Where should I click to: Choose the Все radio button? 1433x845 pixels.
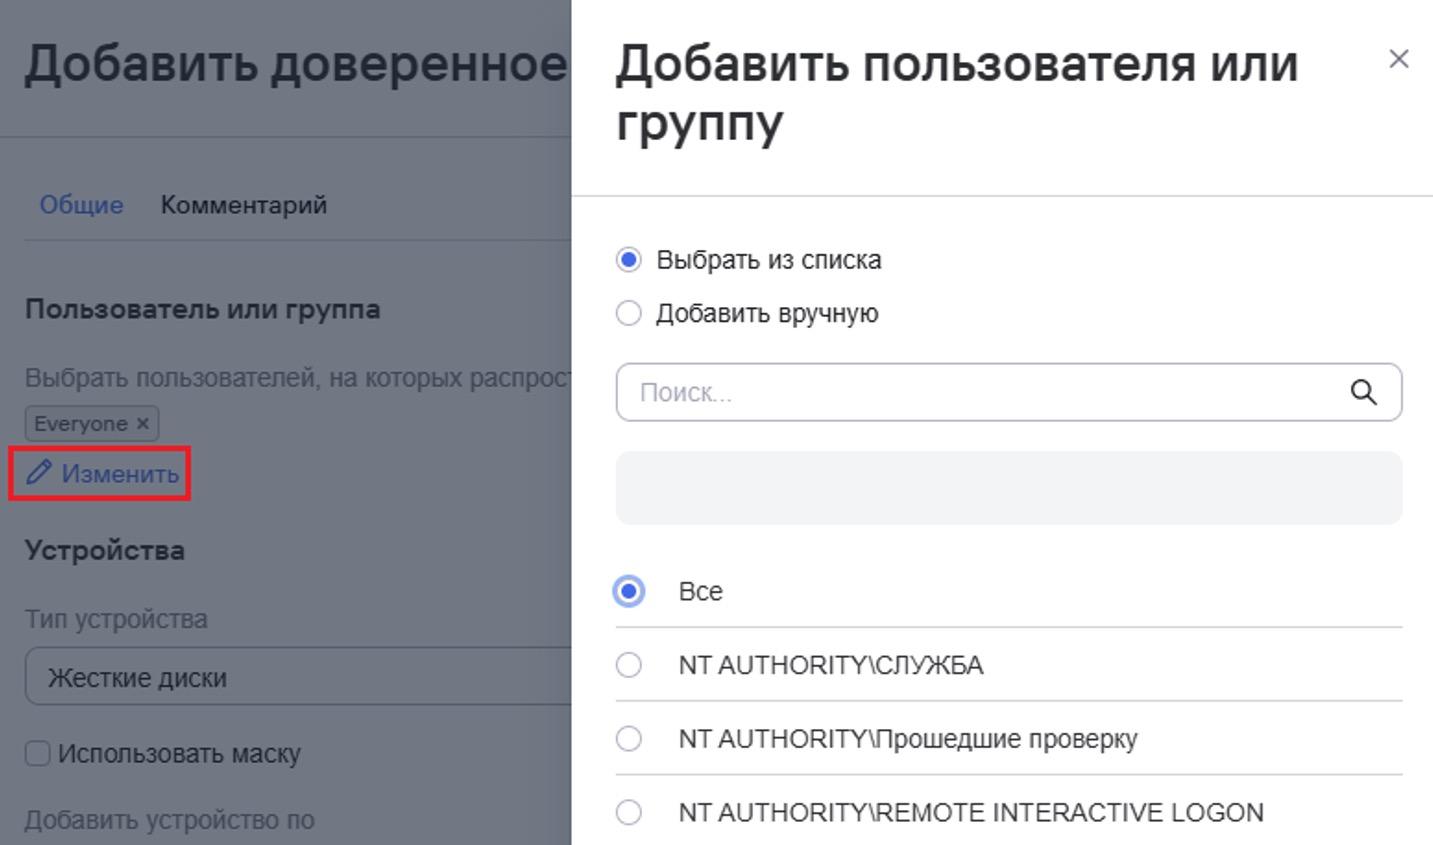[x=629, y=591]
